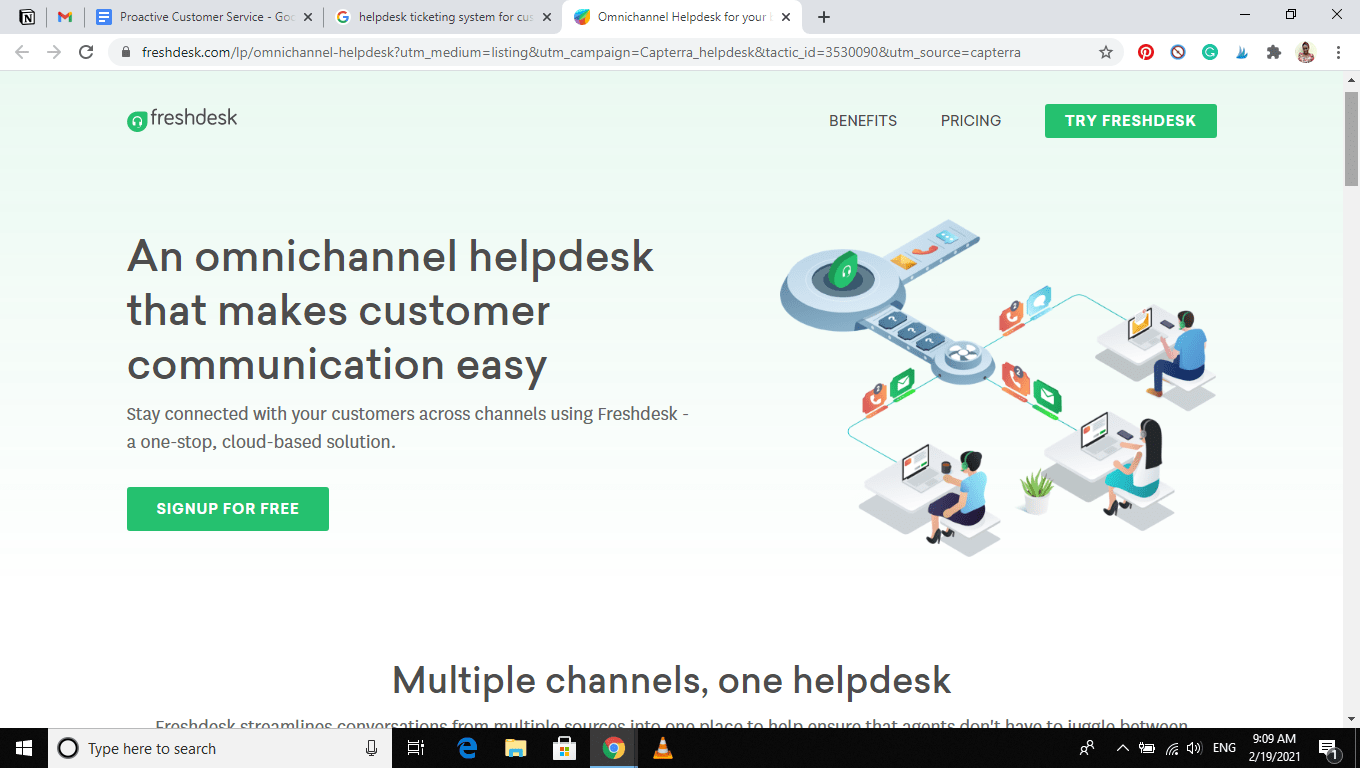Click the Chrome taskbar icon

pos(614,748)
